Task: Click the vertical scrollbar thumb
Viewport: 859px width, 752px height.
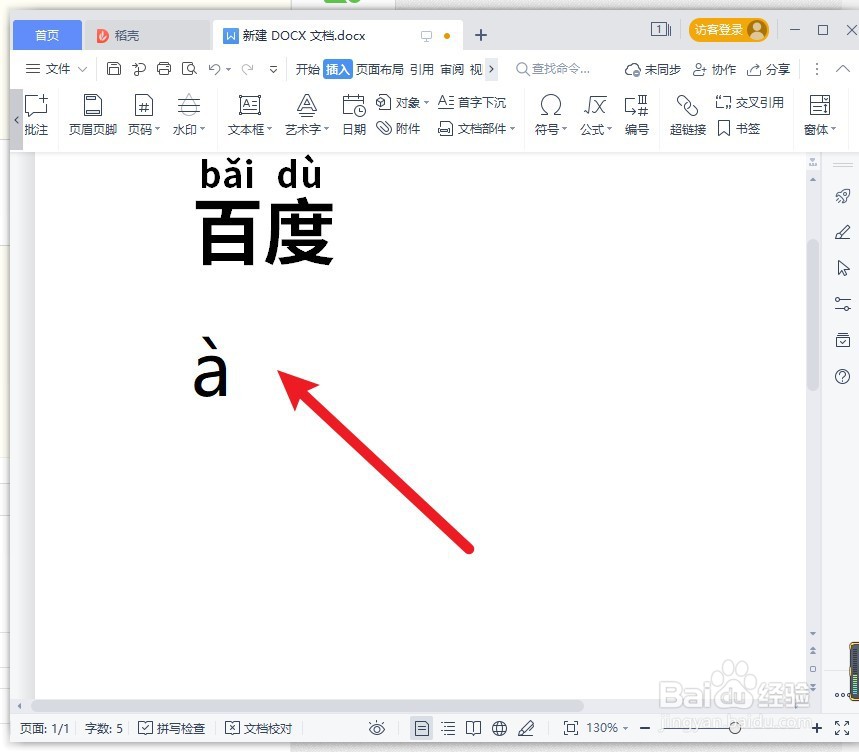Action: pyautogui.click(x=812, y=314)
